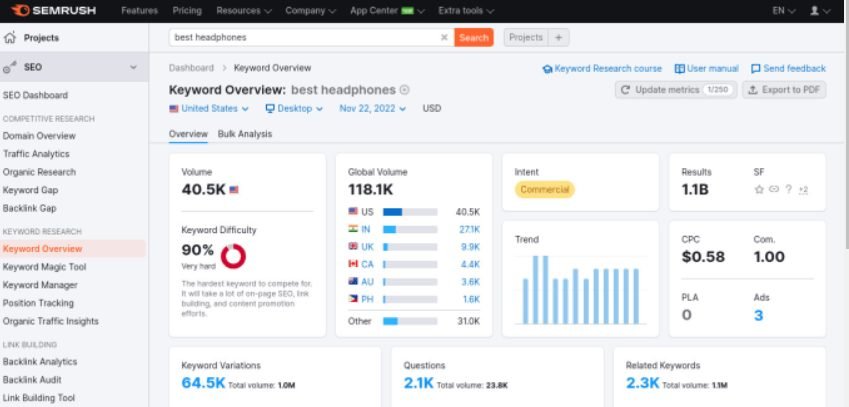Clear the search field with X icon
The image size is (849, 407).
pyautogui.click(x=444, y=37)
